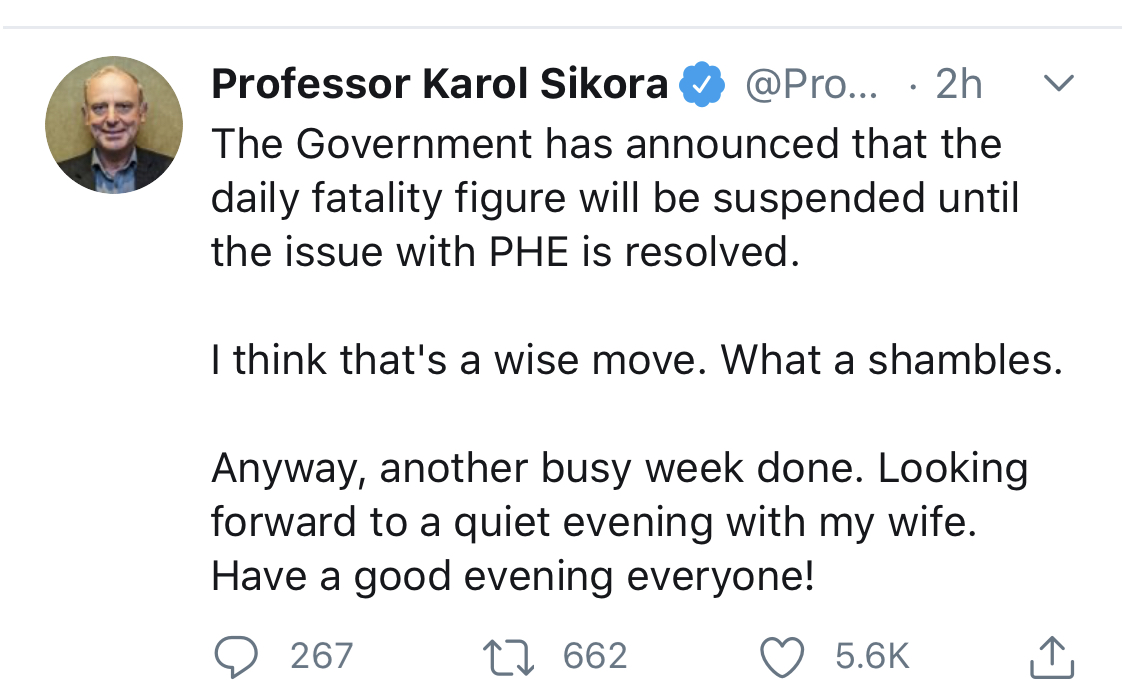Click the word Government in the tweet
Image resolution: width=1125 pixels, height=685 pixels.
415,144
